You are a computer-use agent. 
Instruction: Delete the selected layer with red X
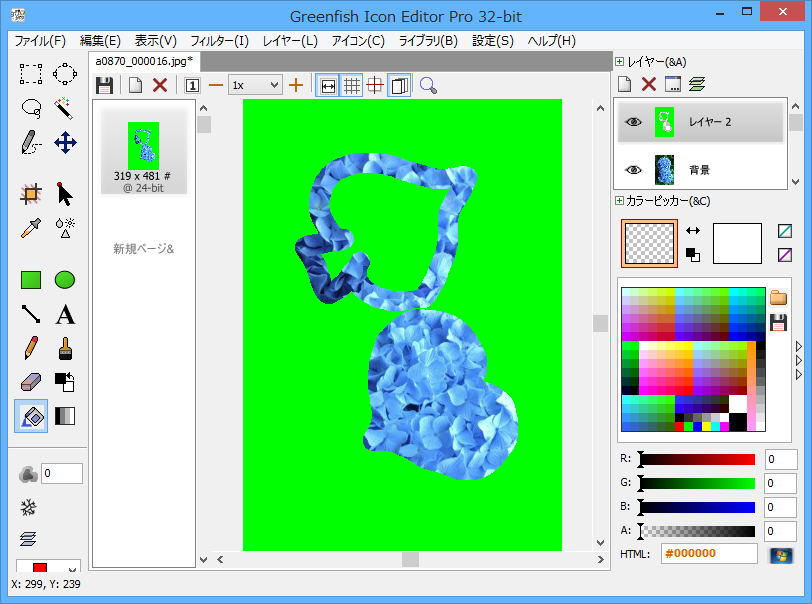[x=648, y=85]
